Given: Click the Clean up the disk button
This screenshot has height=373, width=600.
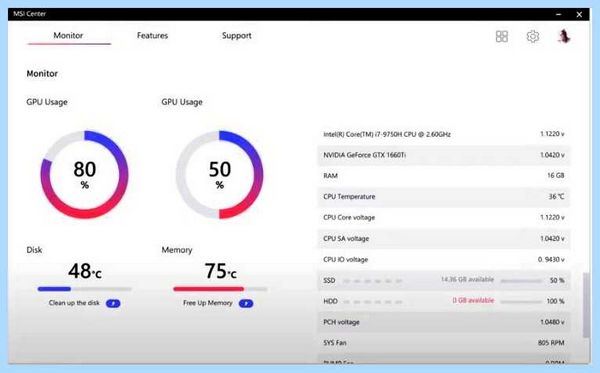Looking at the screenshot, I should pos(113,303).
